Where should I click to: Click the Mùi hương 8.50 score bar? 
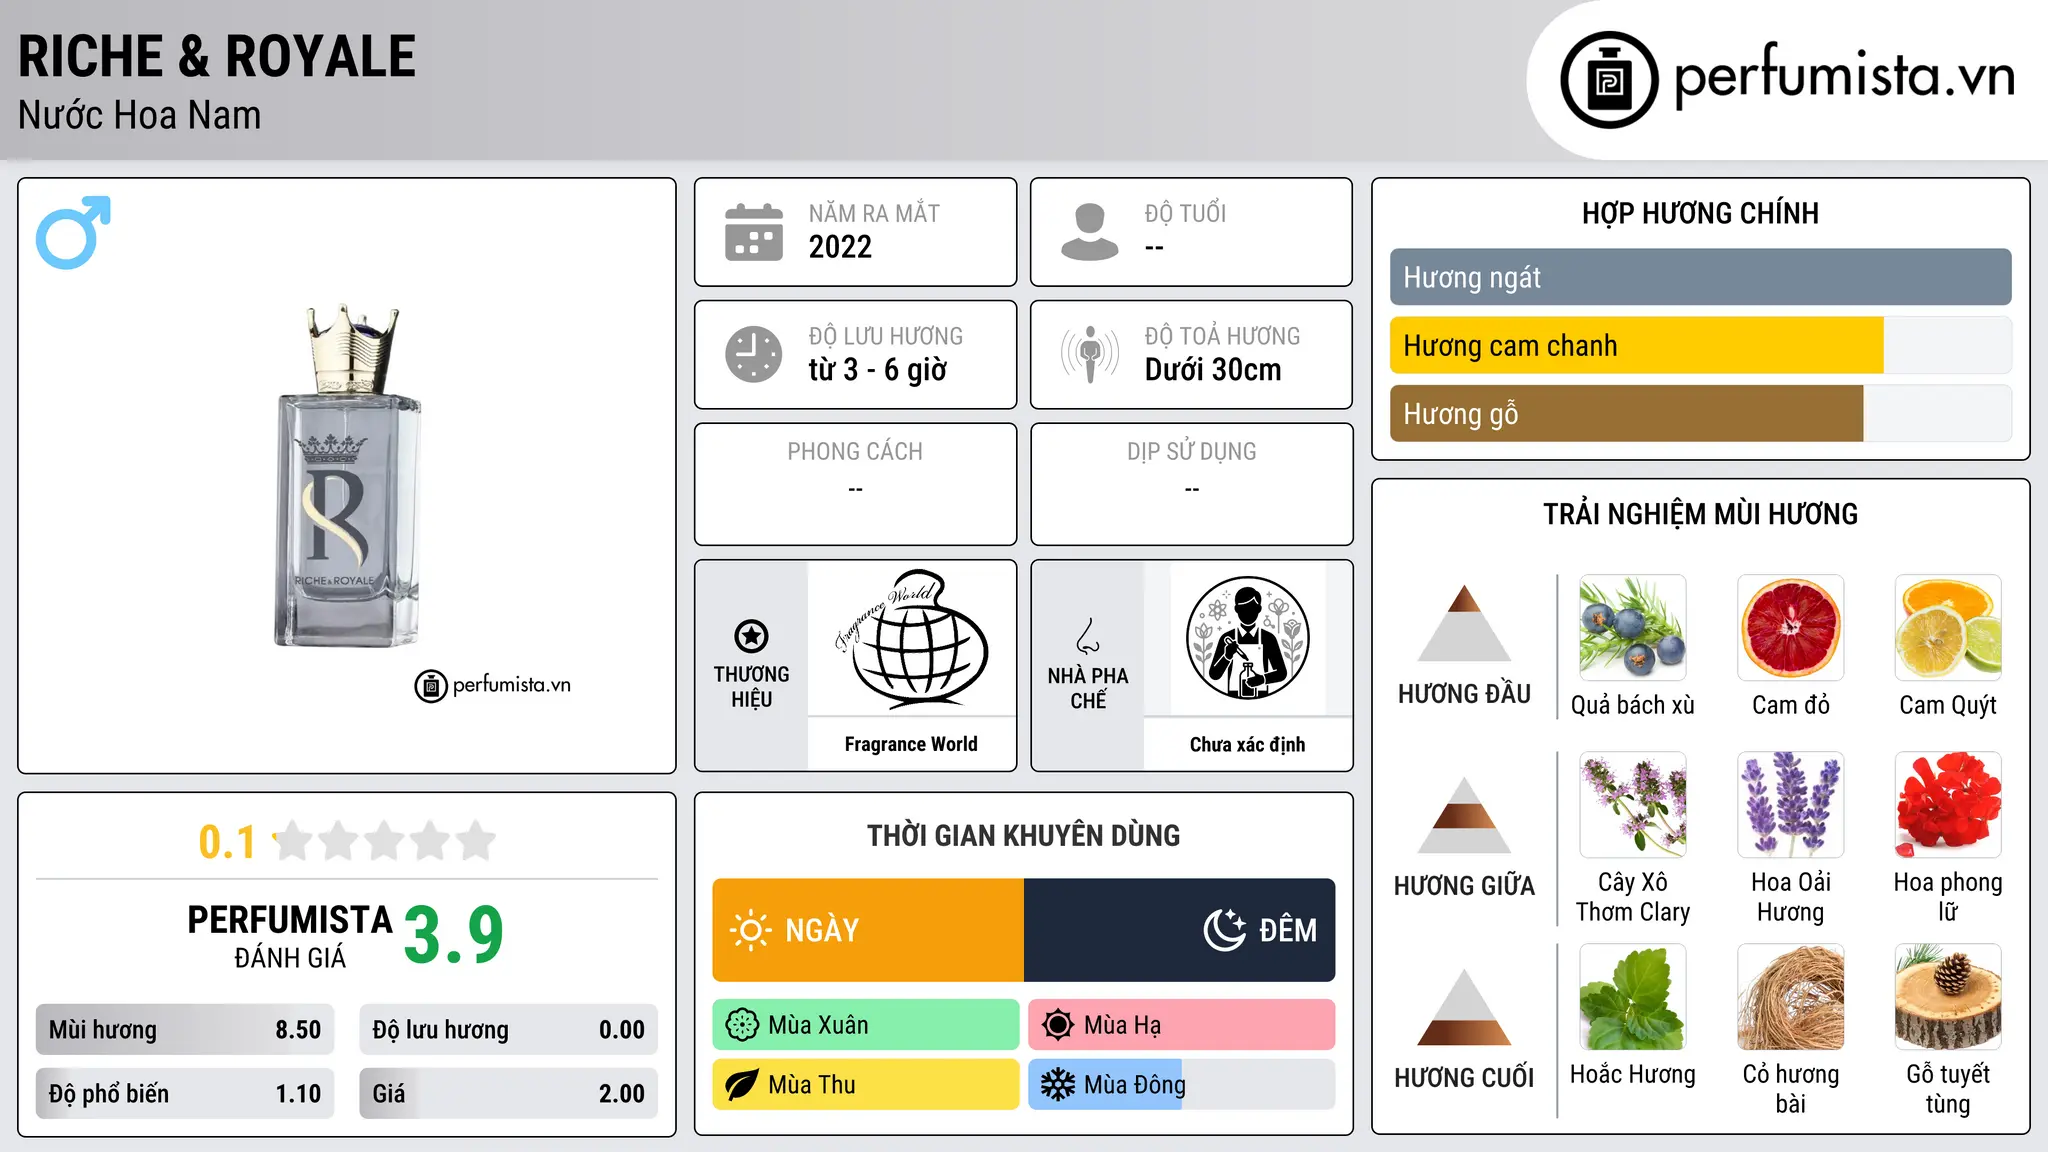click(x=185, y=1030)
